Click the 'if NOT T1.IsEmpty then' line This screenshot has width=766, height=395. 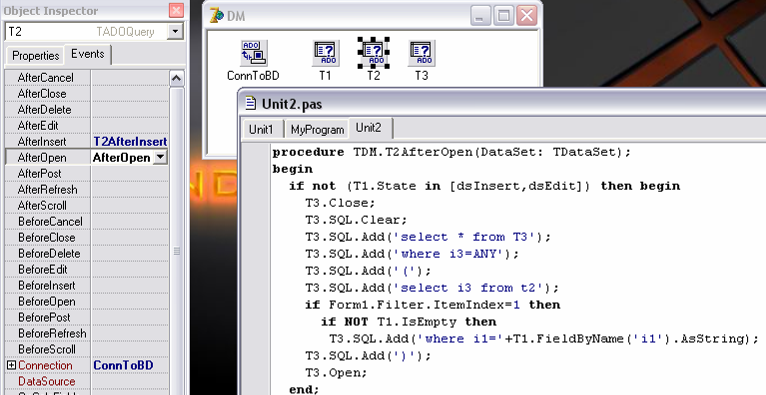tap(408, 322)
